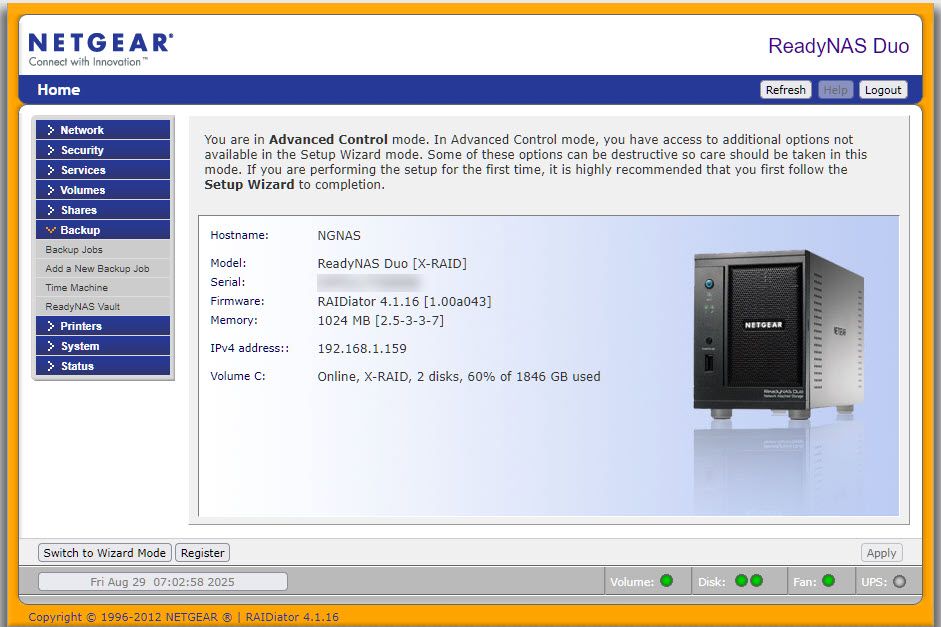Click the NETGEAR logo
The width and height of the screenshot is (941, 627).
tap(101, 49)
